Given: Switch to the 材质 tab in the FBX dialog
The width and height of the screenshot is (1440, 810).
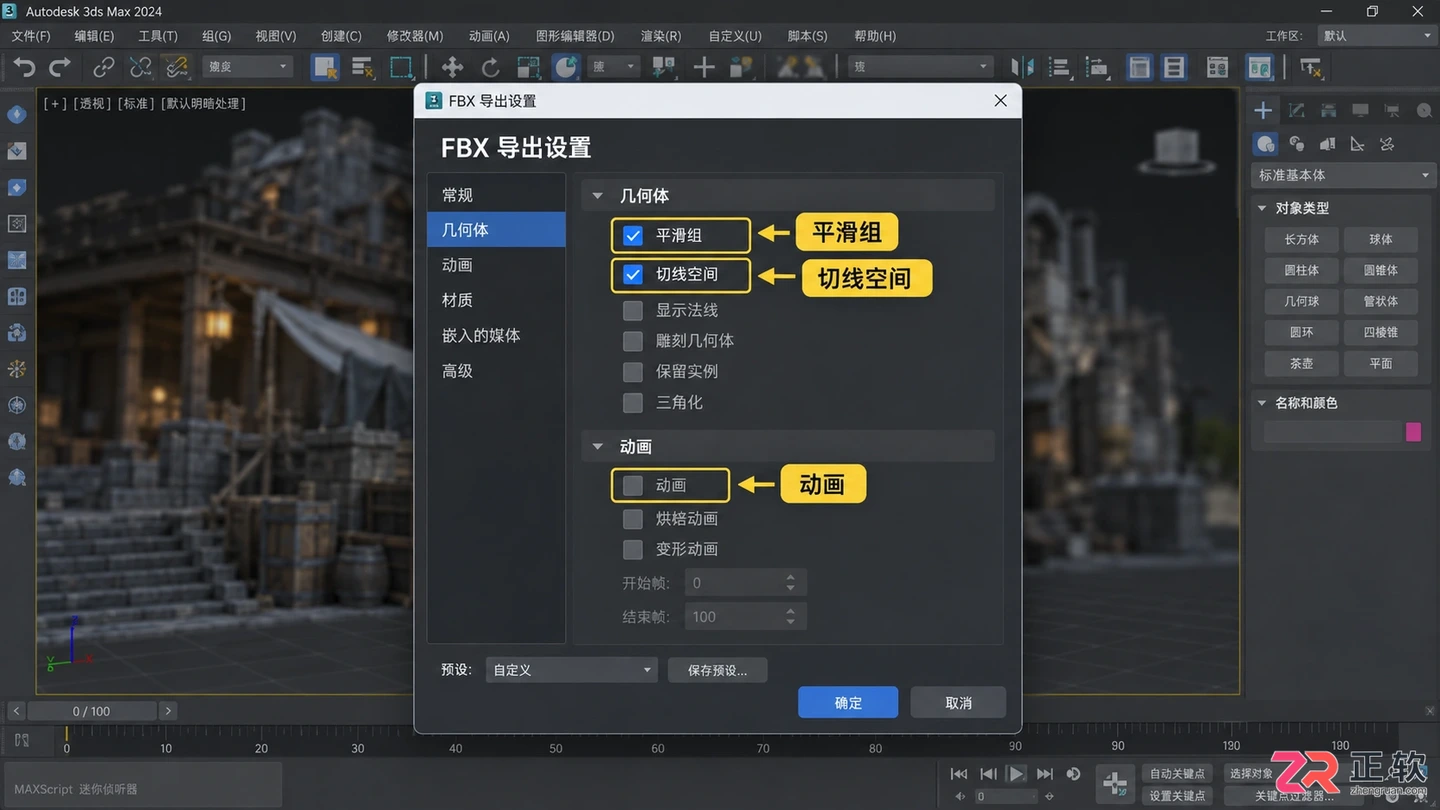Looking at the screenshot, I should [x=496, y=300].
